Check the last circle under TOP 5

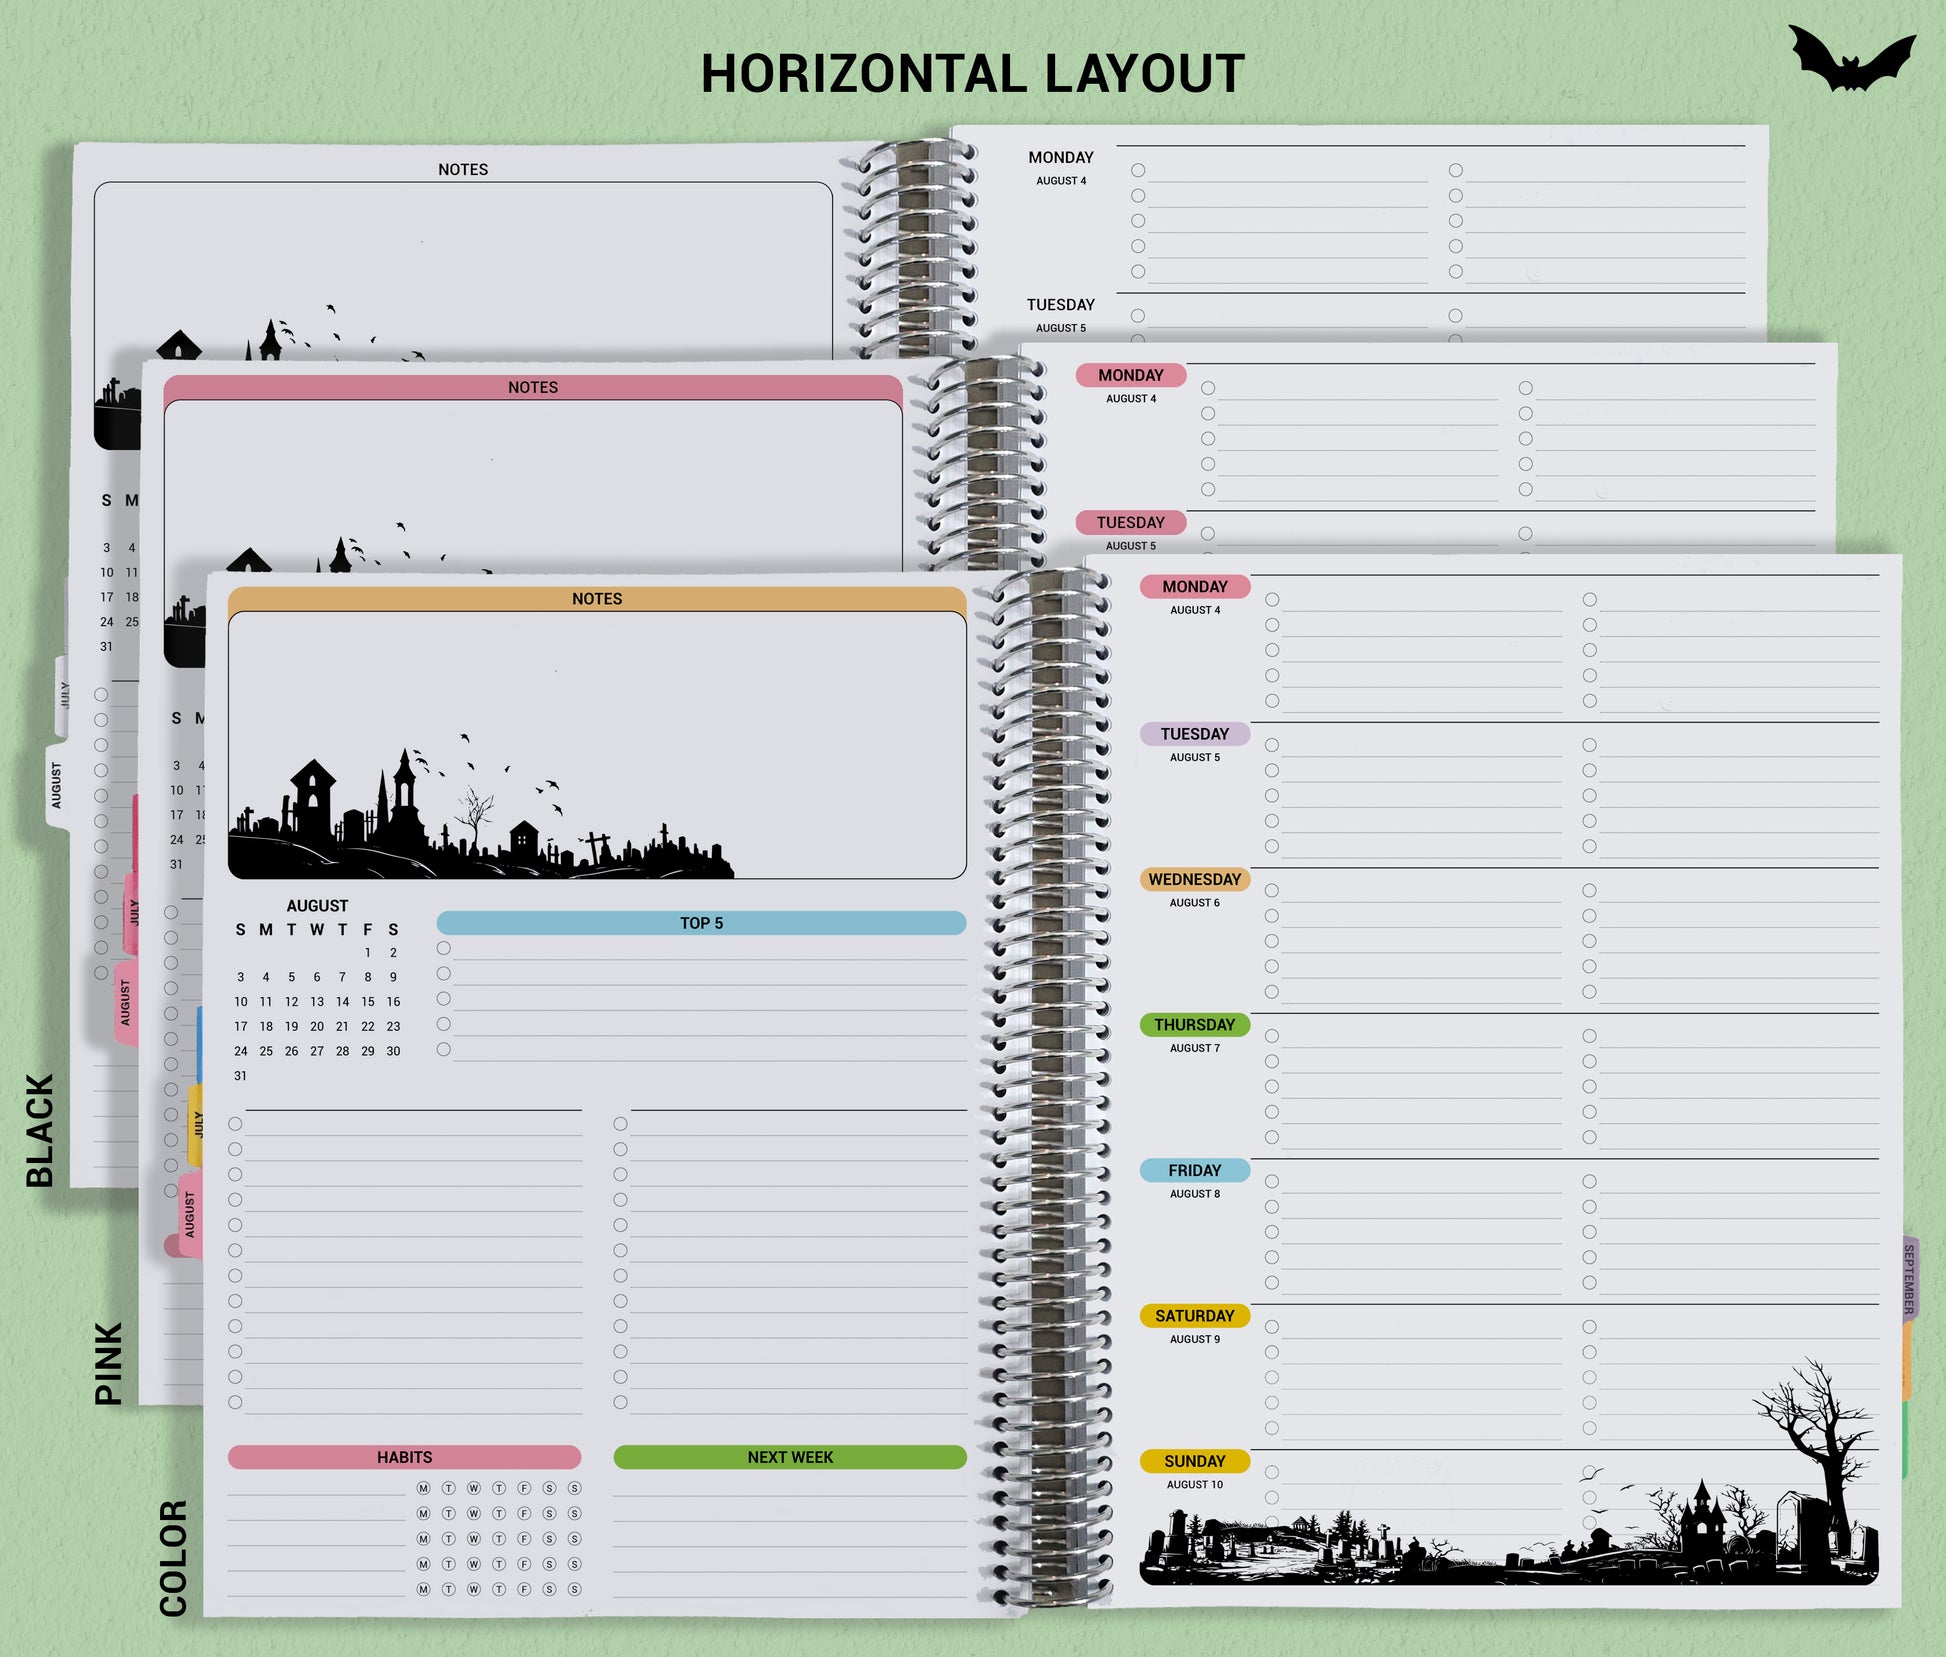(x=444, y=1049)
